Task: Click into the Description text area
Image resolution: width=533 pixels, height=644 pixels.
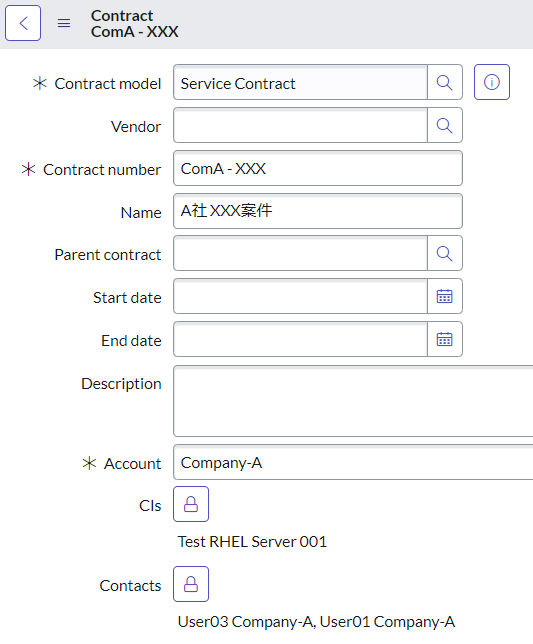Action: 353,401
